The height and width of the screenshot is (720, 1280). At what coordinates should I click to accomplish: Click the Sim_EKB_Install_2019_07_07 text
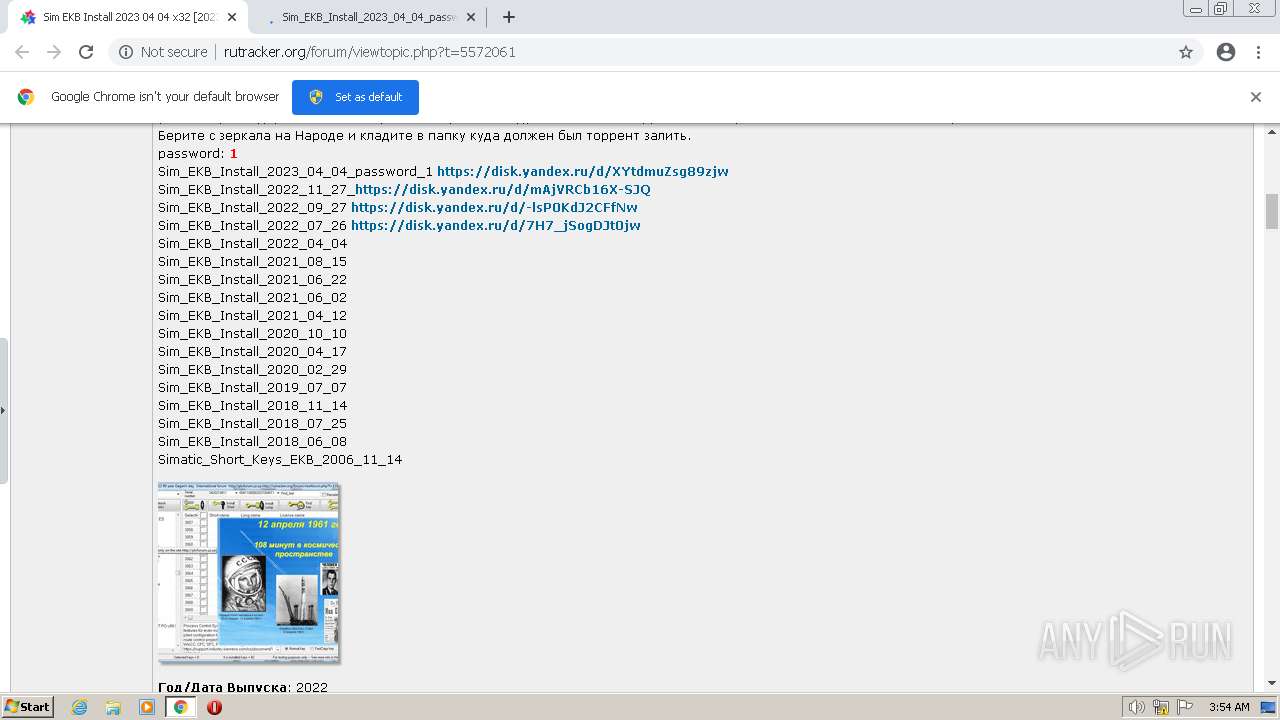click(252, 387)
